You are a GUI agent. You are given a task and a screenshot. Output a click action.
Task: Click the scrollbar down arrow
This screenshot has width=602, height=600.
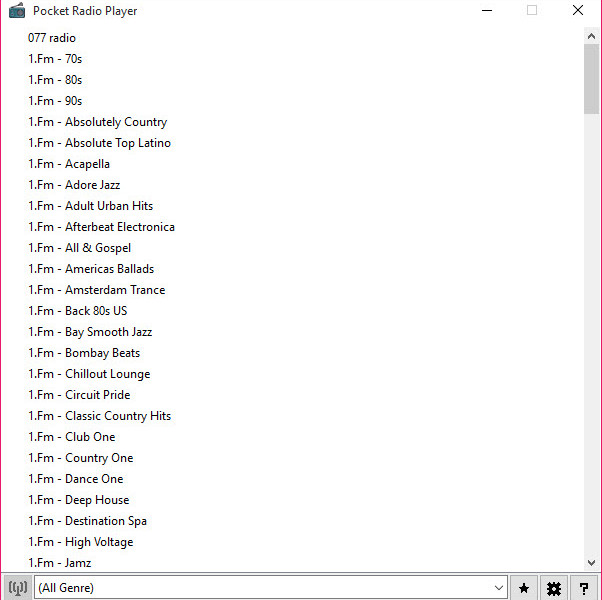tap(591, 563)
